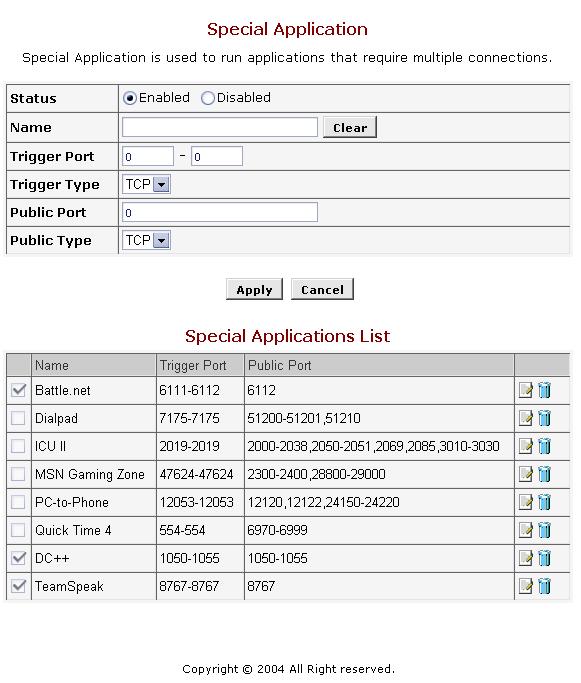Delete the DC++ entry
The height and width of the screenshot is (683, 581).
pyautogui.click(x=544, y=558)
